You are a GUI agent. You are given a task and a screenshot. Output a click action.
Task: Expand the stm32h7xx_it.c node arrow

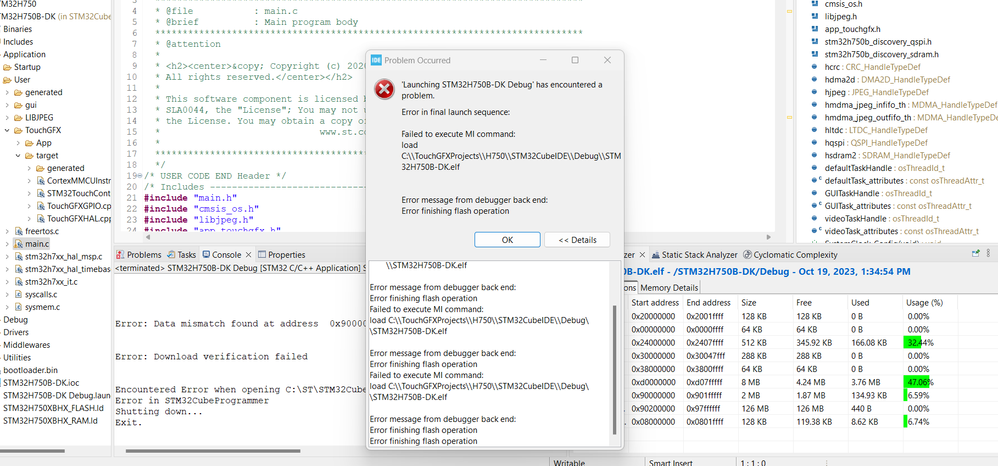(7, 281)
